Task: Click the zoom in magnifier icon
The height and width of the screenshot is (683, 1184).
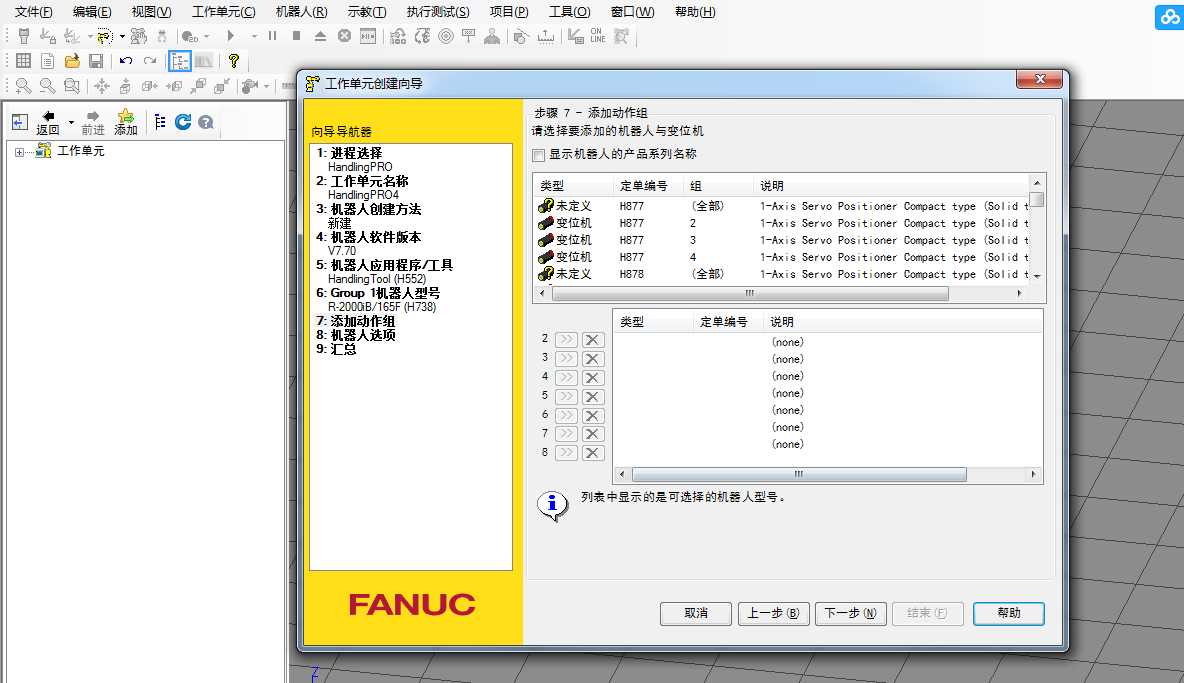Action: [23, 86]
